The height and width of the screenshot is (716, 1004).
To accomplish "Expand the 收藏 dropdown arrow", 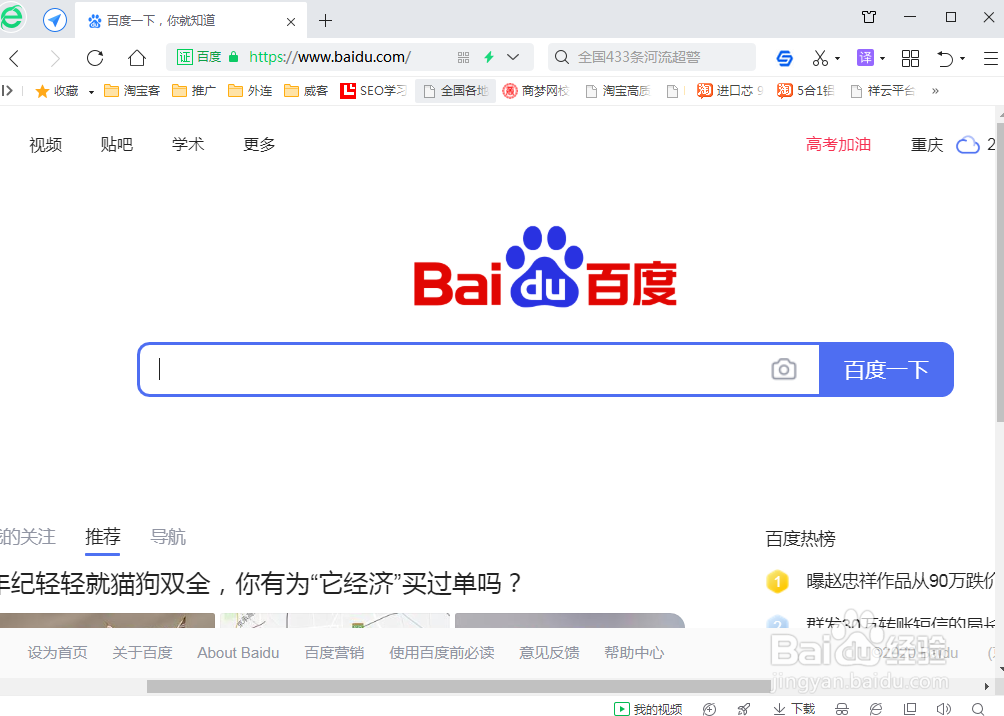I will point(91,92).
